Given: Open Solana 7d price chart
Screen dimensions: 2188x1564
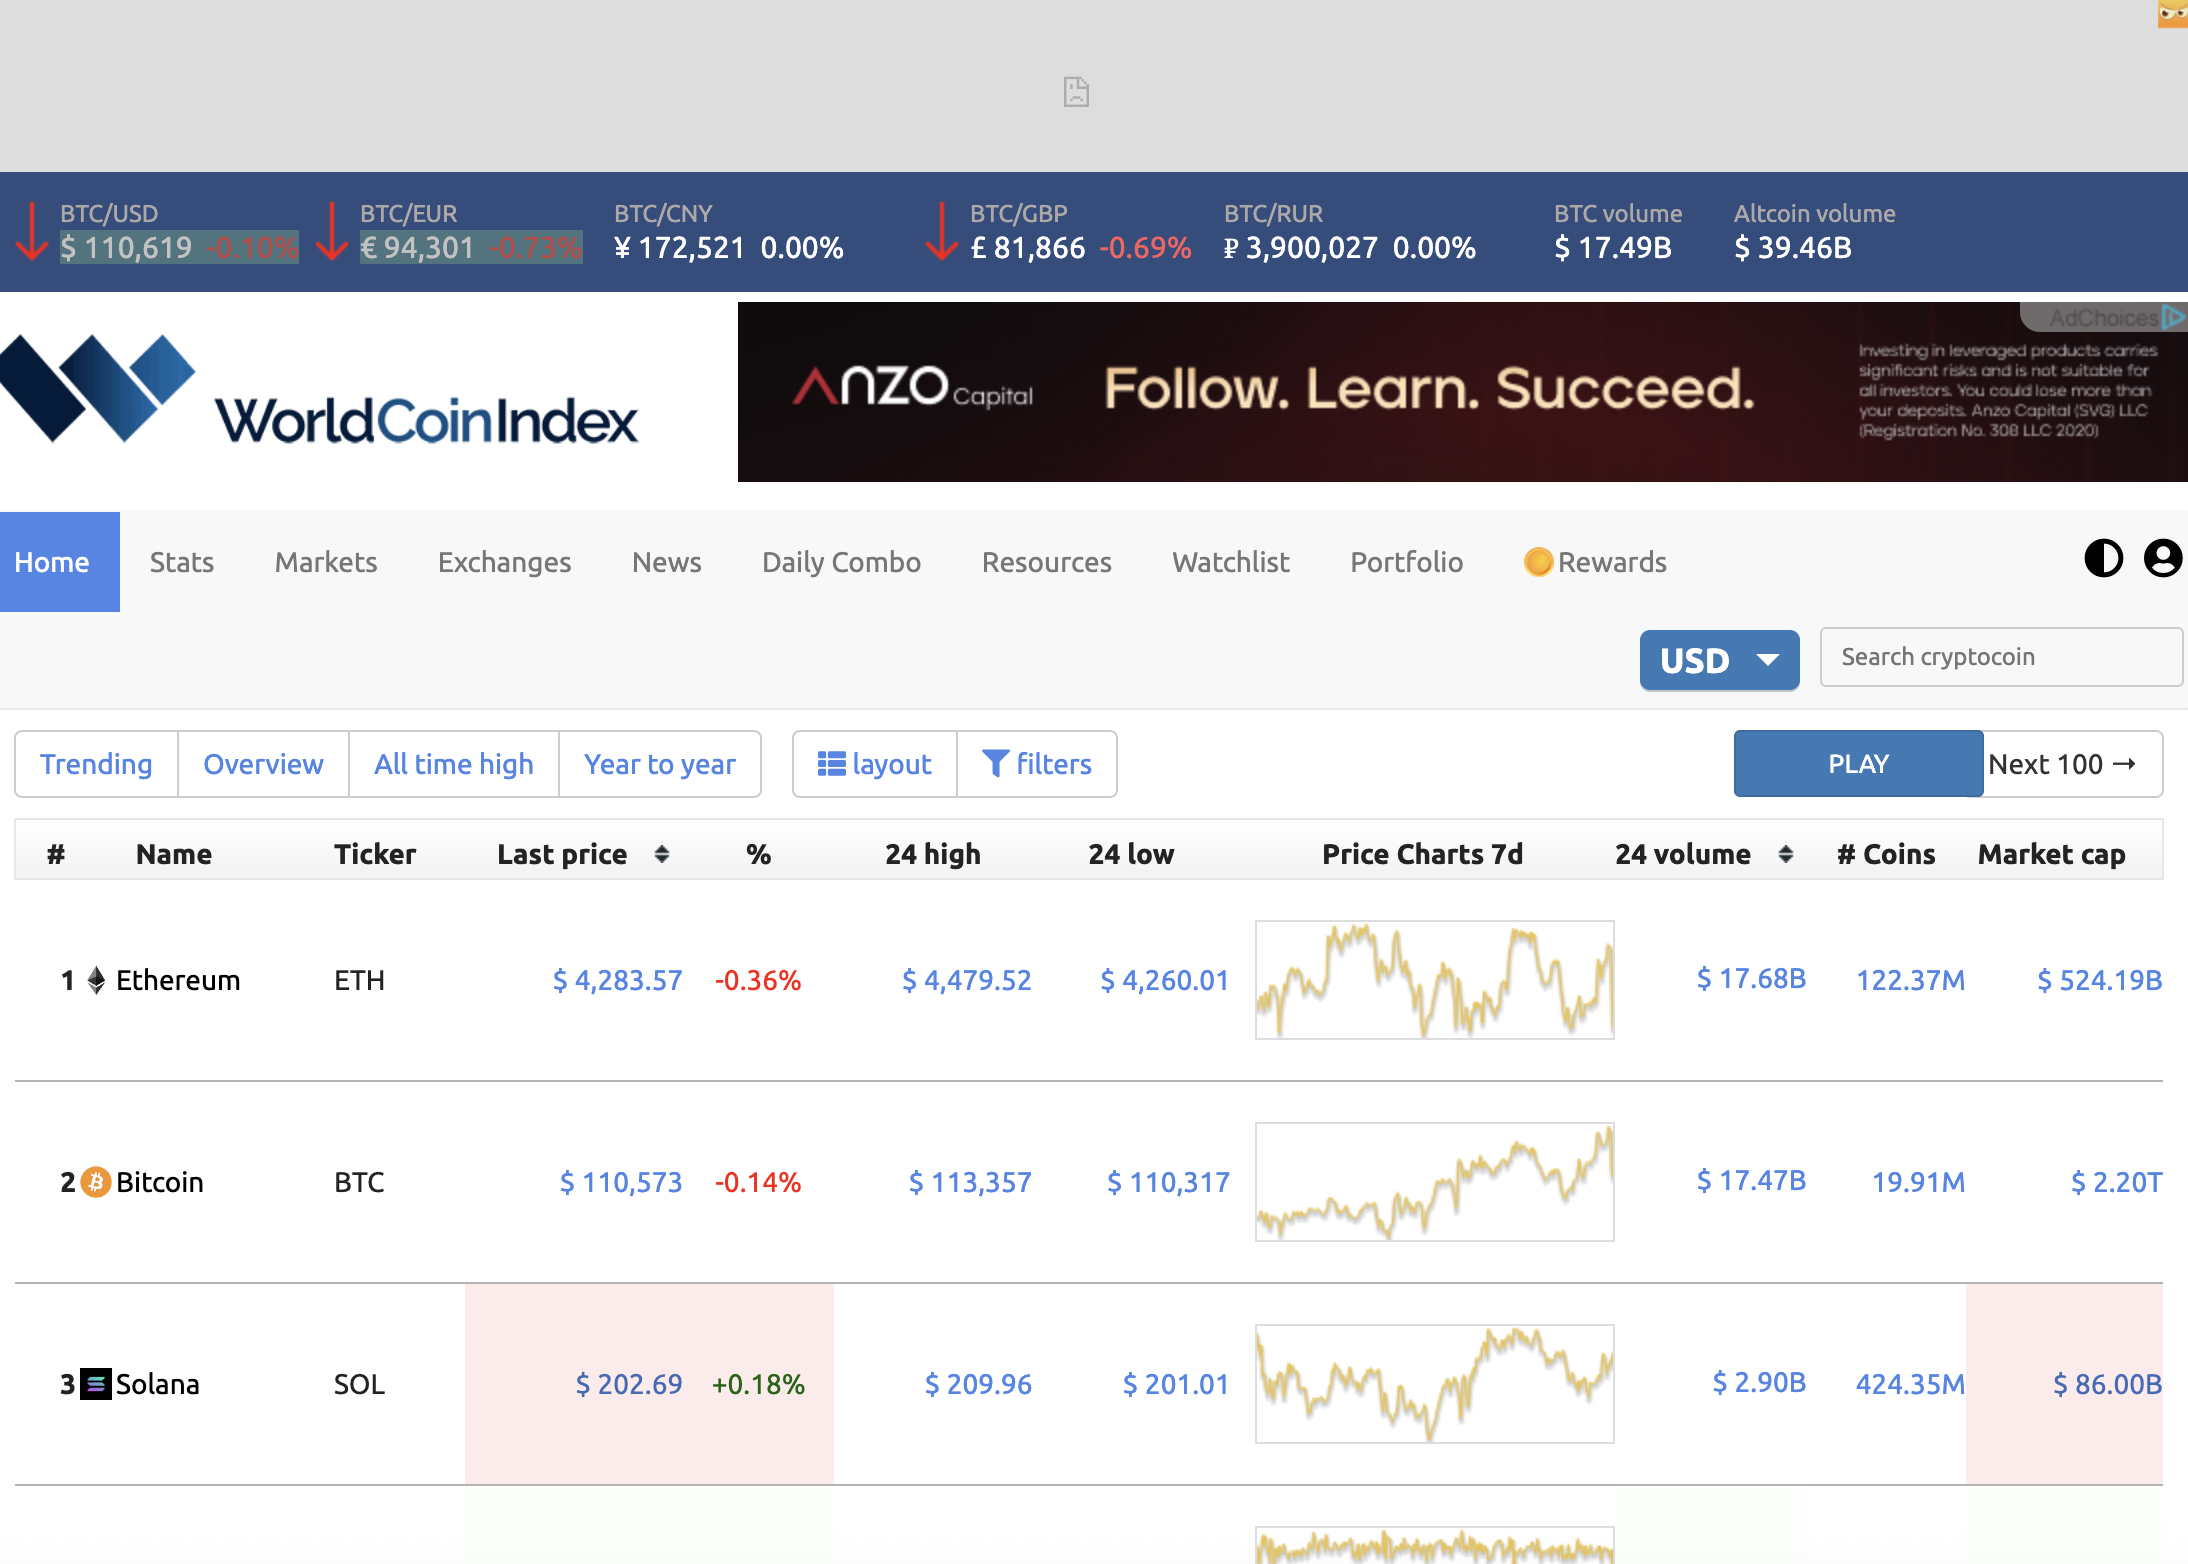Looking at the screenshot, I should [x=1435, y=1384].
